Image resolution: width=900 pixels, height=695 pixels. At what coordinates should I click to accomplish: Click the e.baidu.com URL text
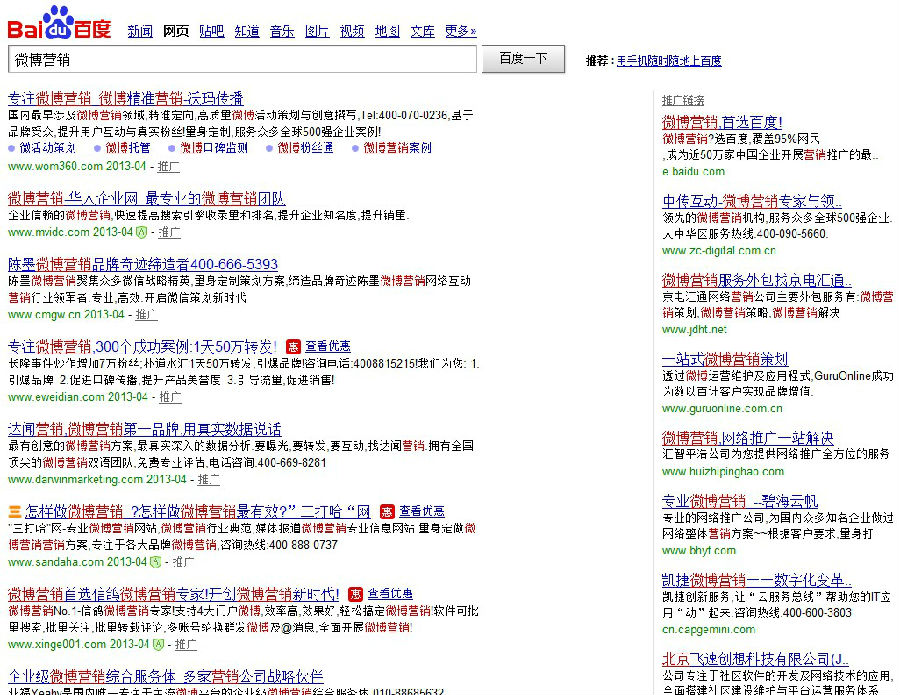[693, 171]
